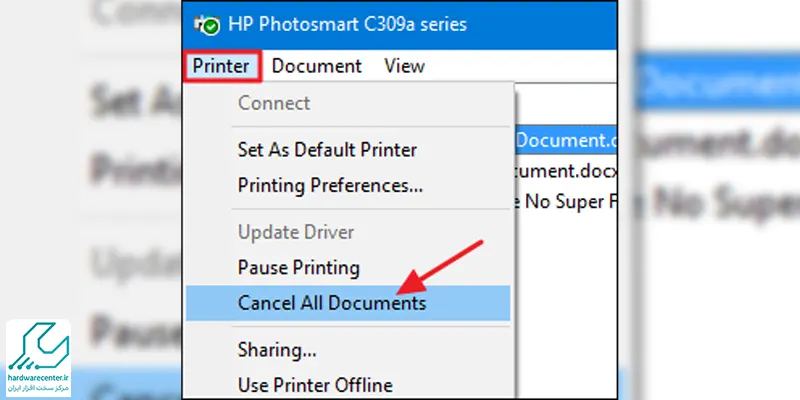This screenshot has width=800, height=400.
Task: Open the Document menu
Action: 316,66
